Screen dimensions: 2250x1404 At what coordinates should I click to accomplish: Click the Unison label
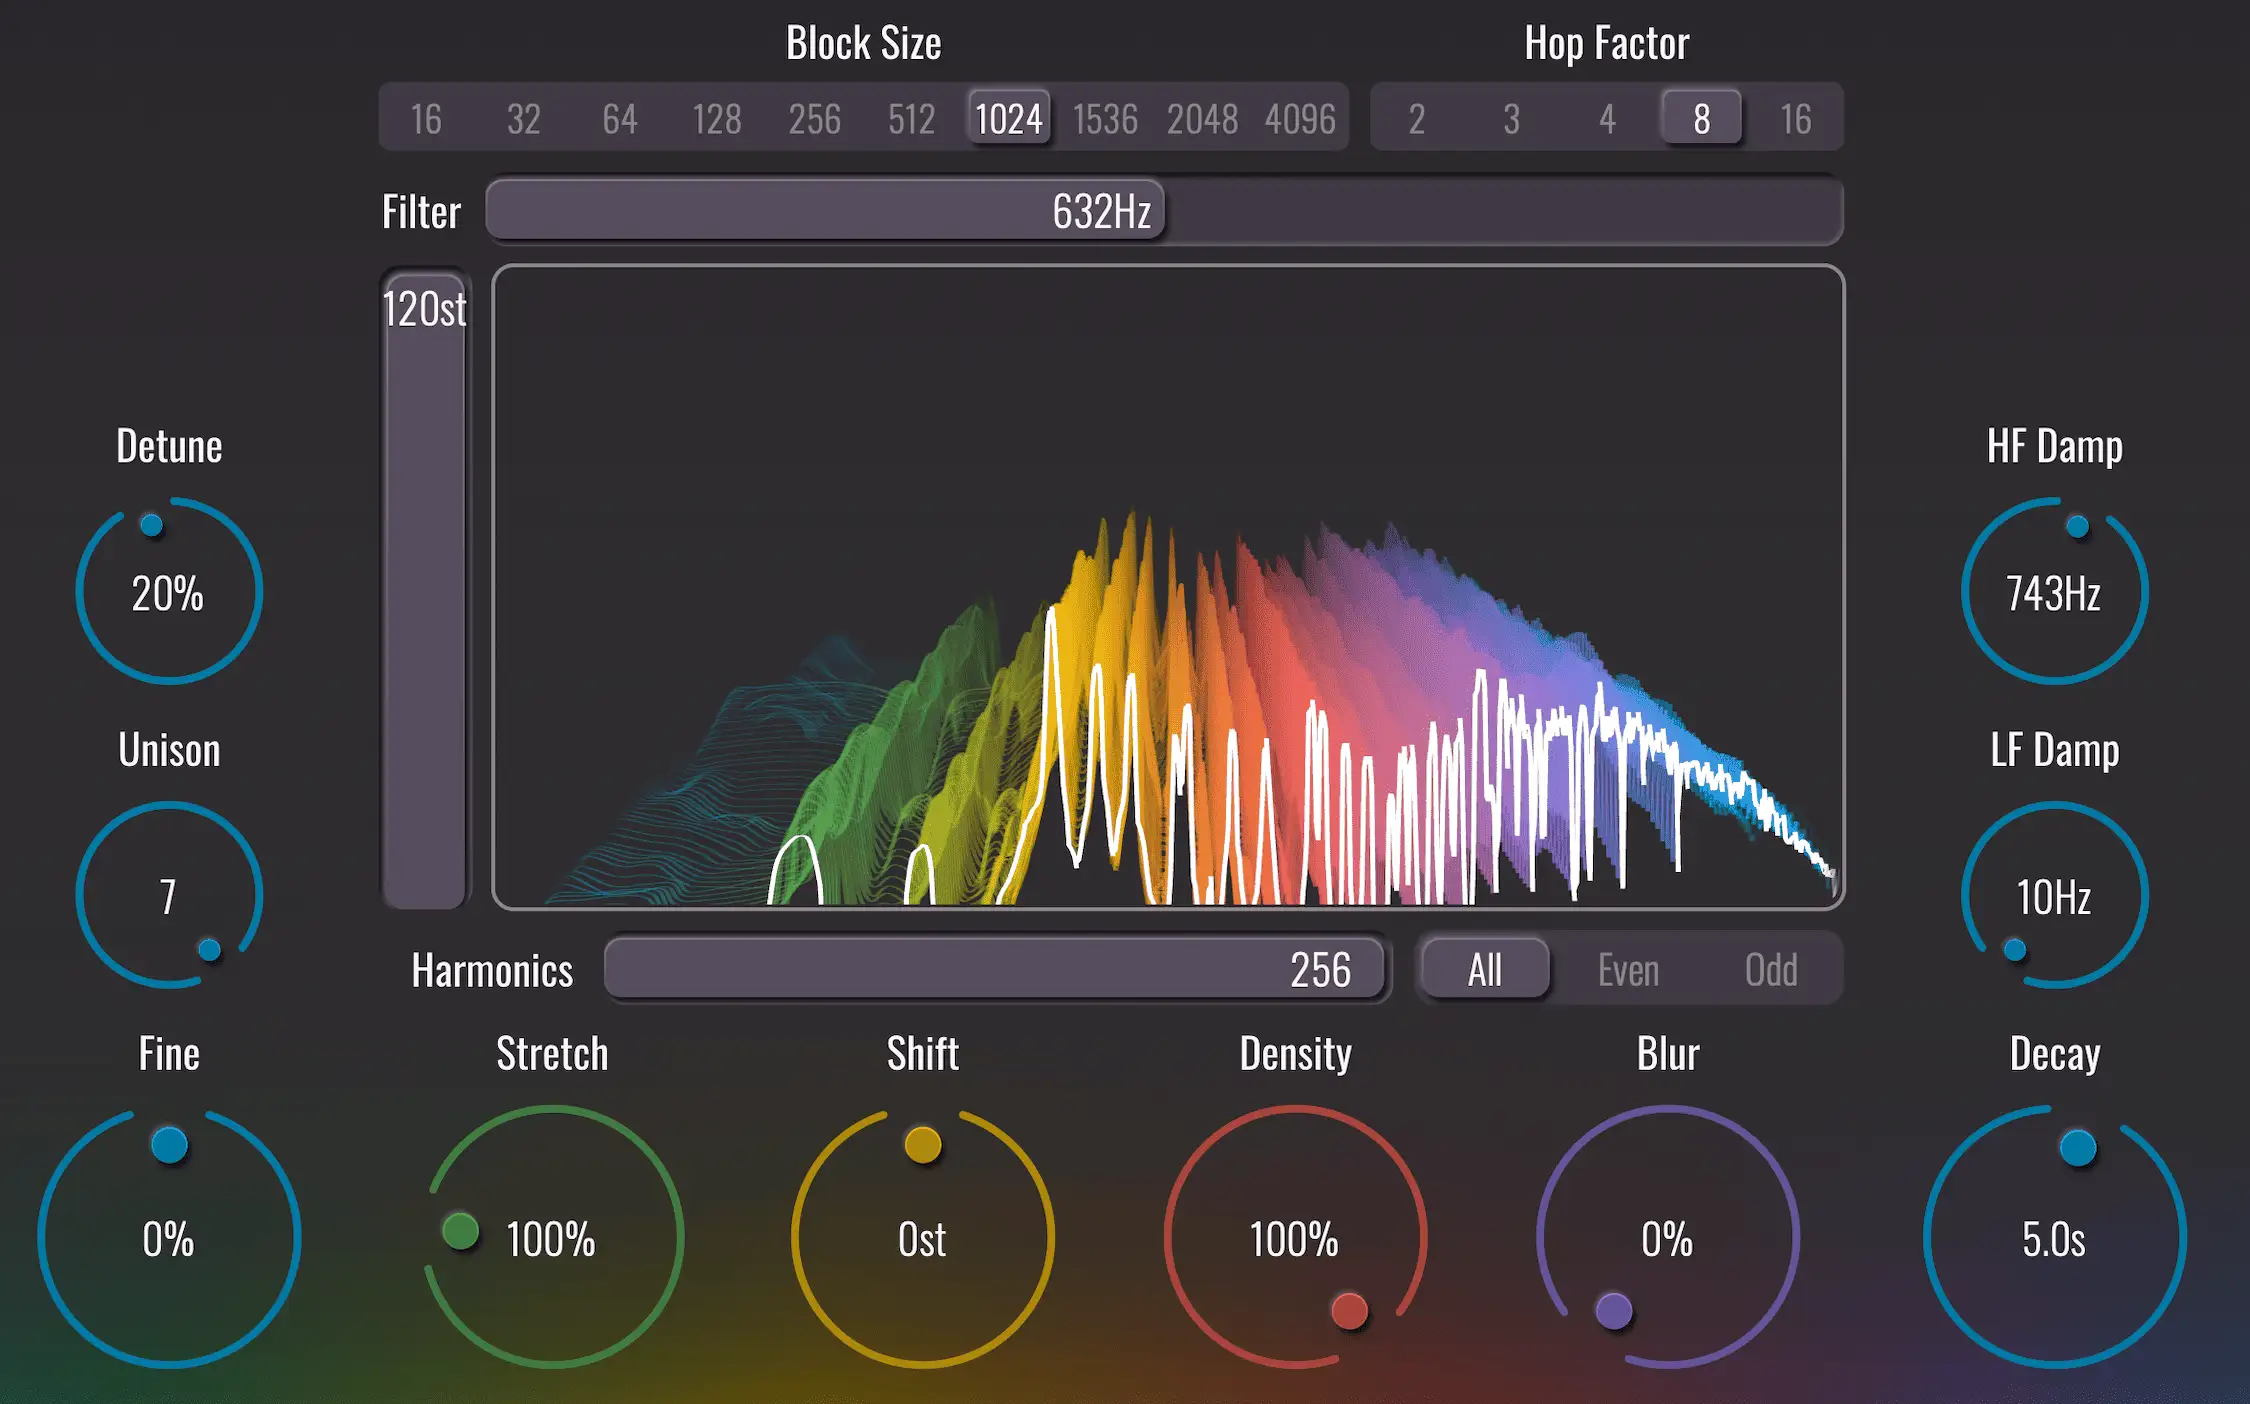pos(169,750)
